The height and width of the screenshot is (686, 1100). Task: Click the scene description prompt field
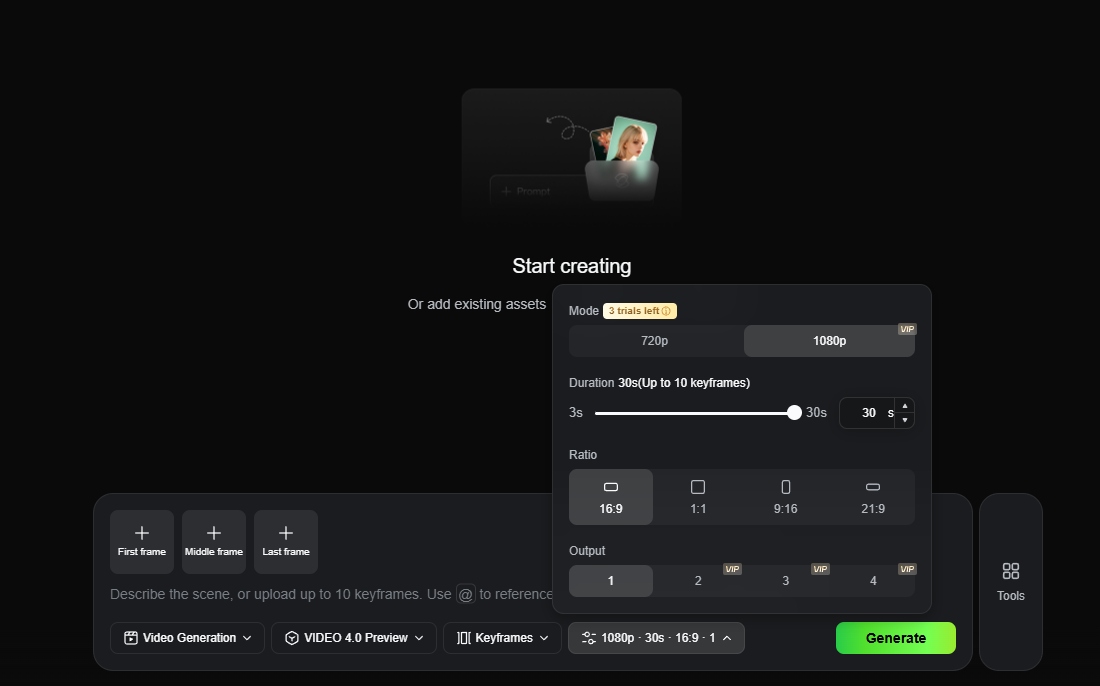pyautogui.click(x=331, y=594)
